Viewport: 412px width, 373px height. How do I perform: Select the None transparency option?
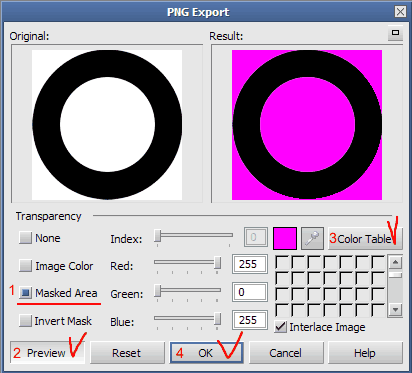[40, 238]
